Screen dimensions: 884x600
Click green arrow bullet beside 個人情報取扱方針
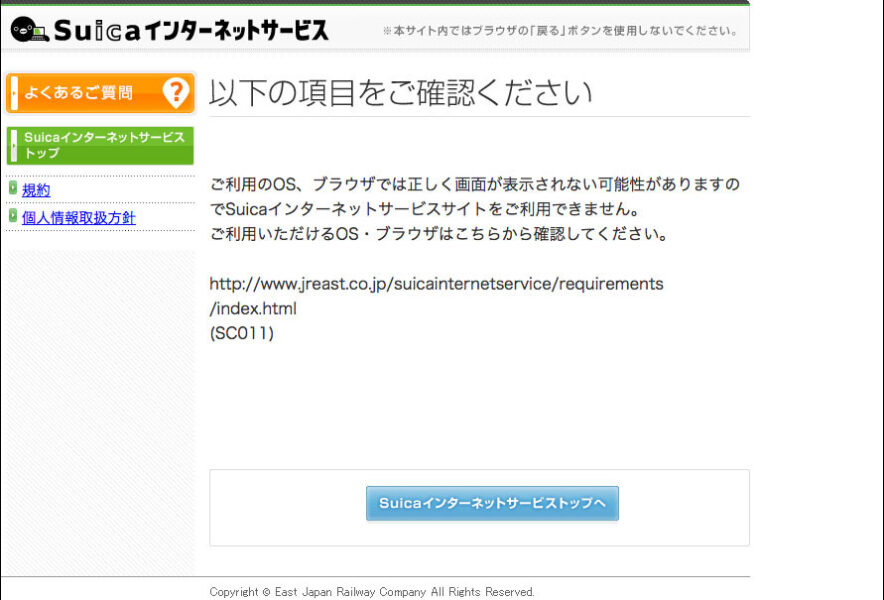pos(13,215)
